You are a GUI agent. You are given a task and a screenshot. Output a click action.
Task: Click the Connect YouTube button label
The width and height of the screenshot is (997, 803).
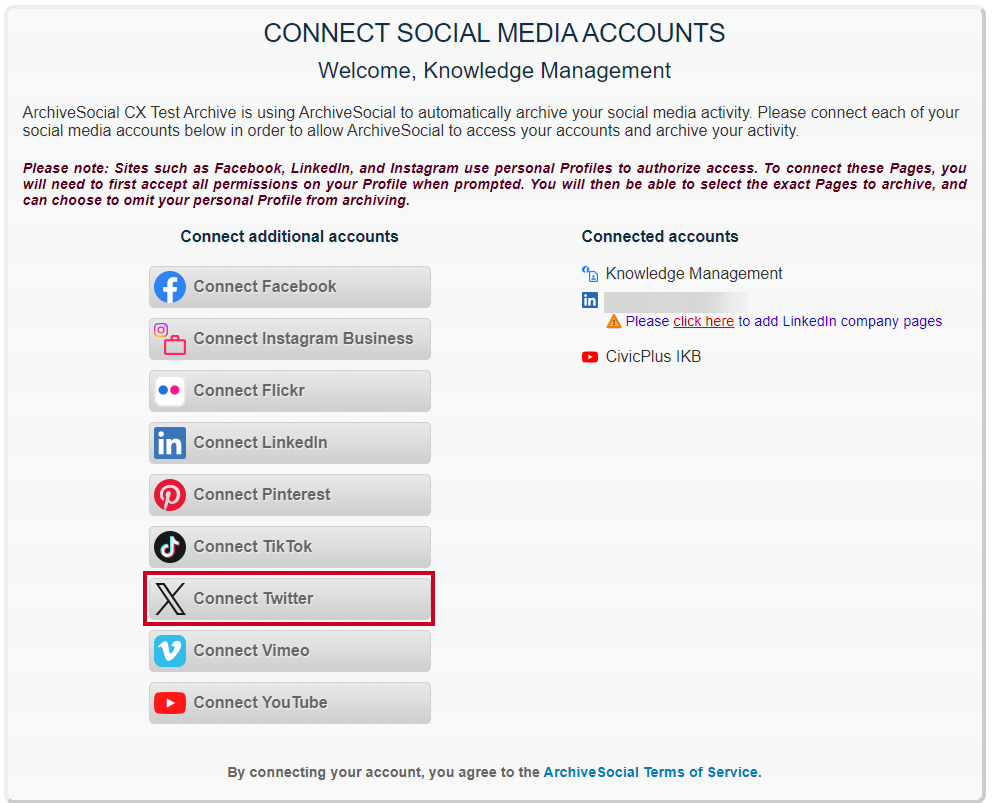point(261,703)
